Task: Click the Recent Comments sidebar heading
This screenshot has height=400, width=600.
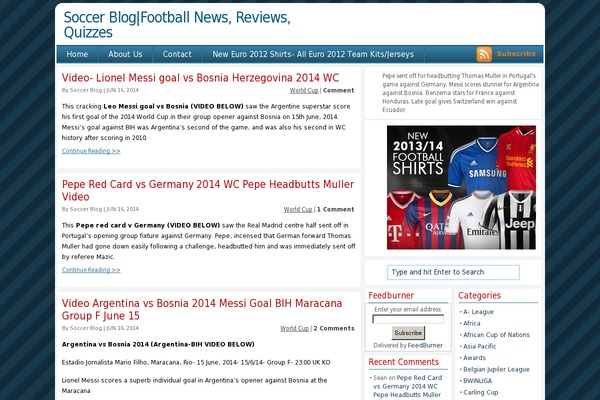Action: tap(403, 362)
